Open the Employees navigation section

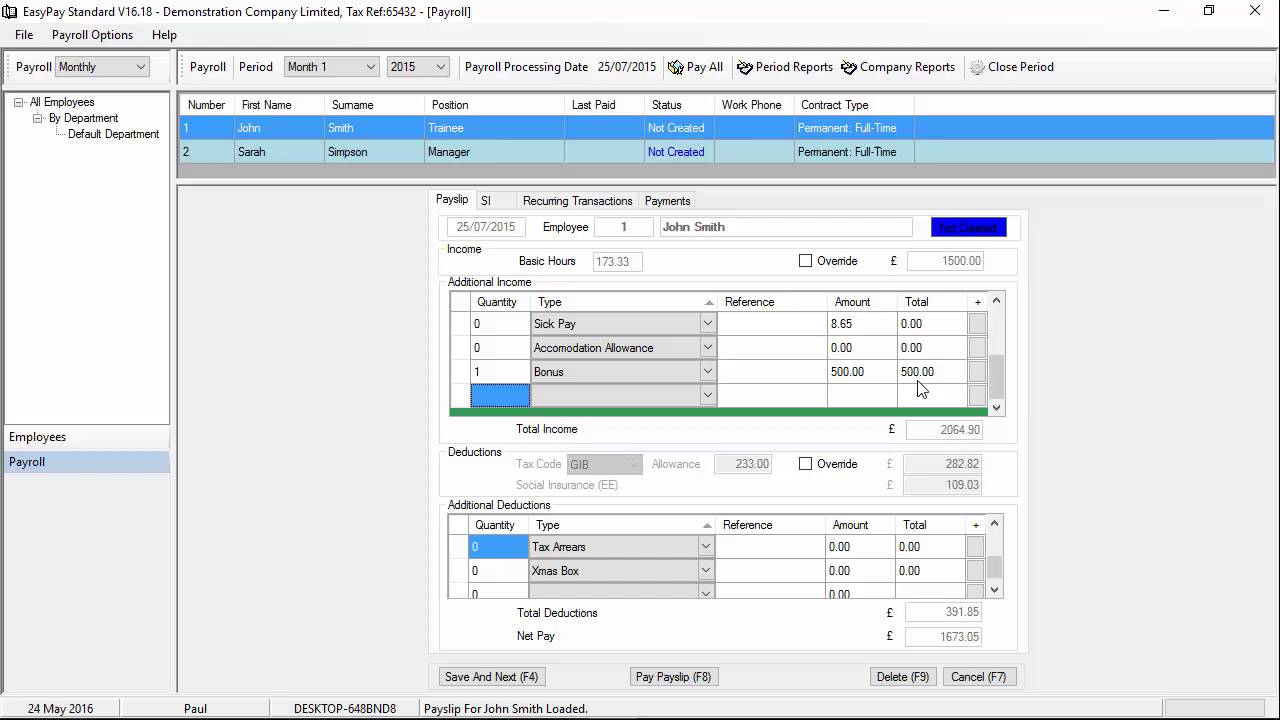[x=87, y=437]
